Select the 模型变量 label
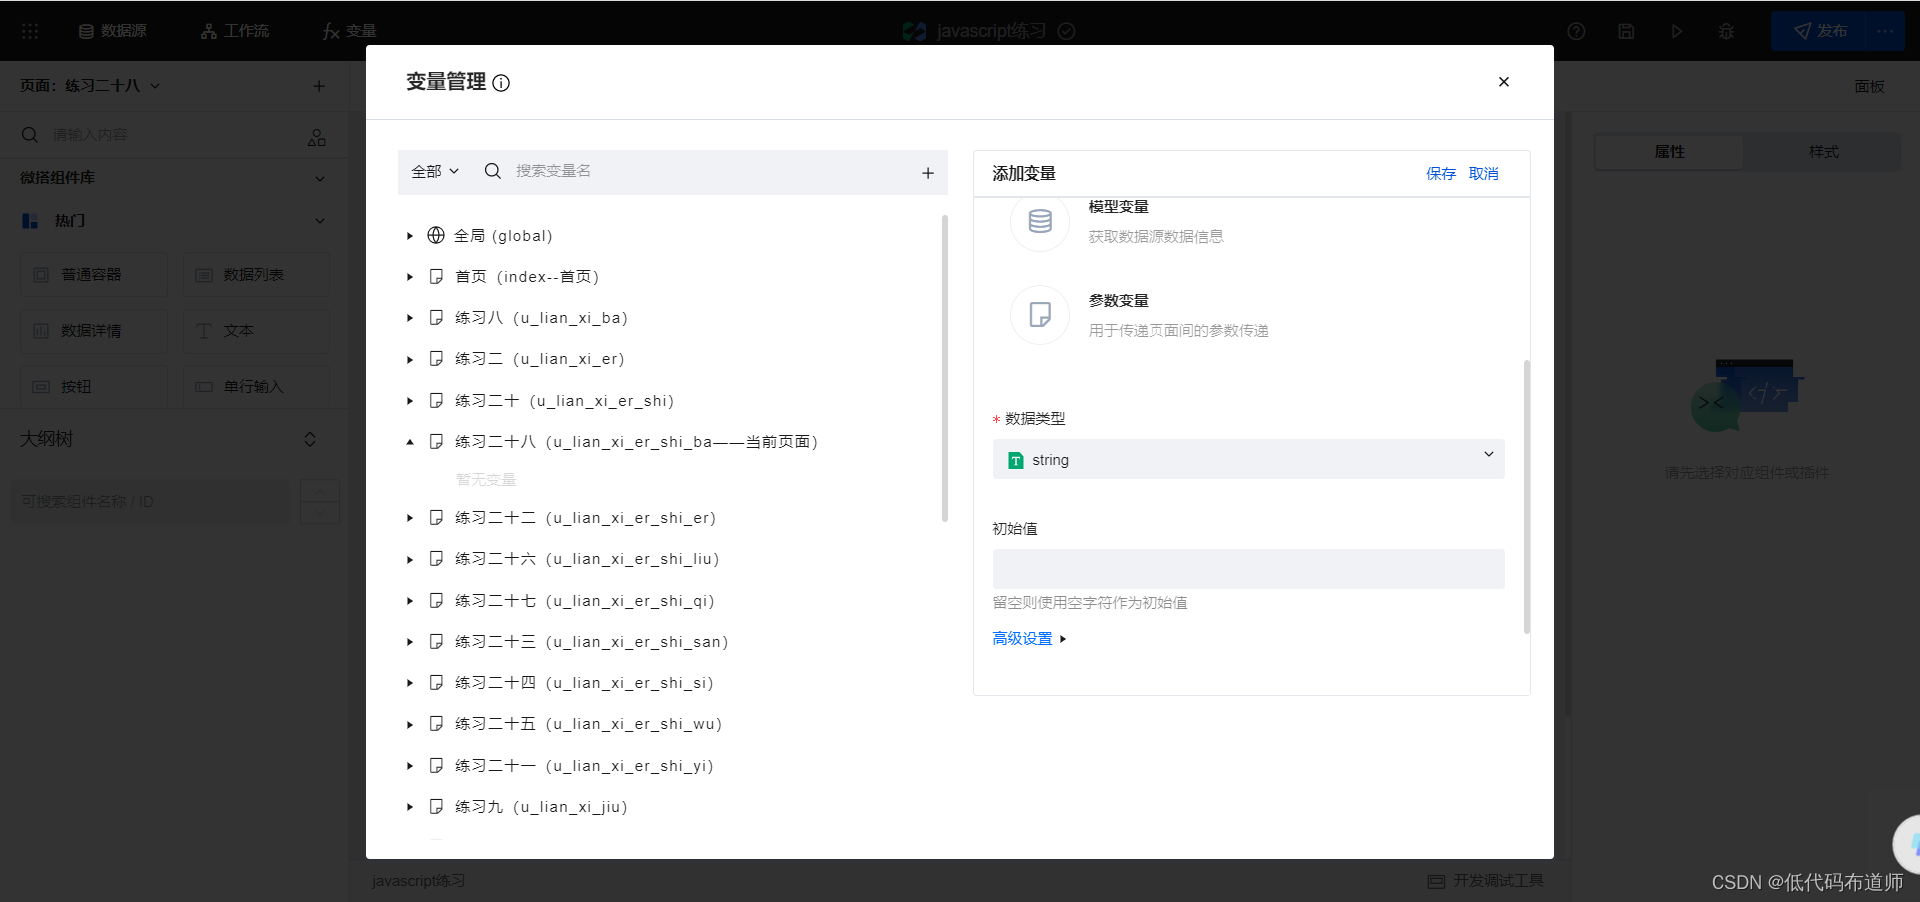The image size is (1920, 902). [x=1118, y=207]
